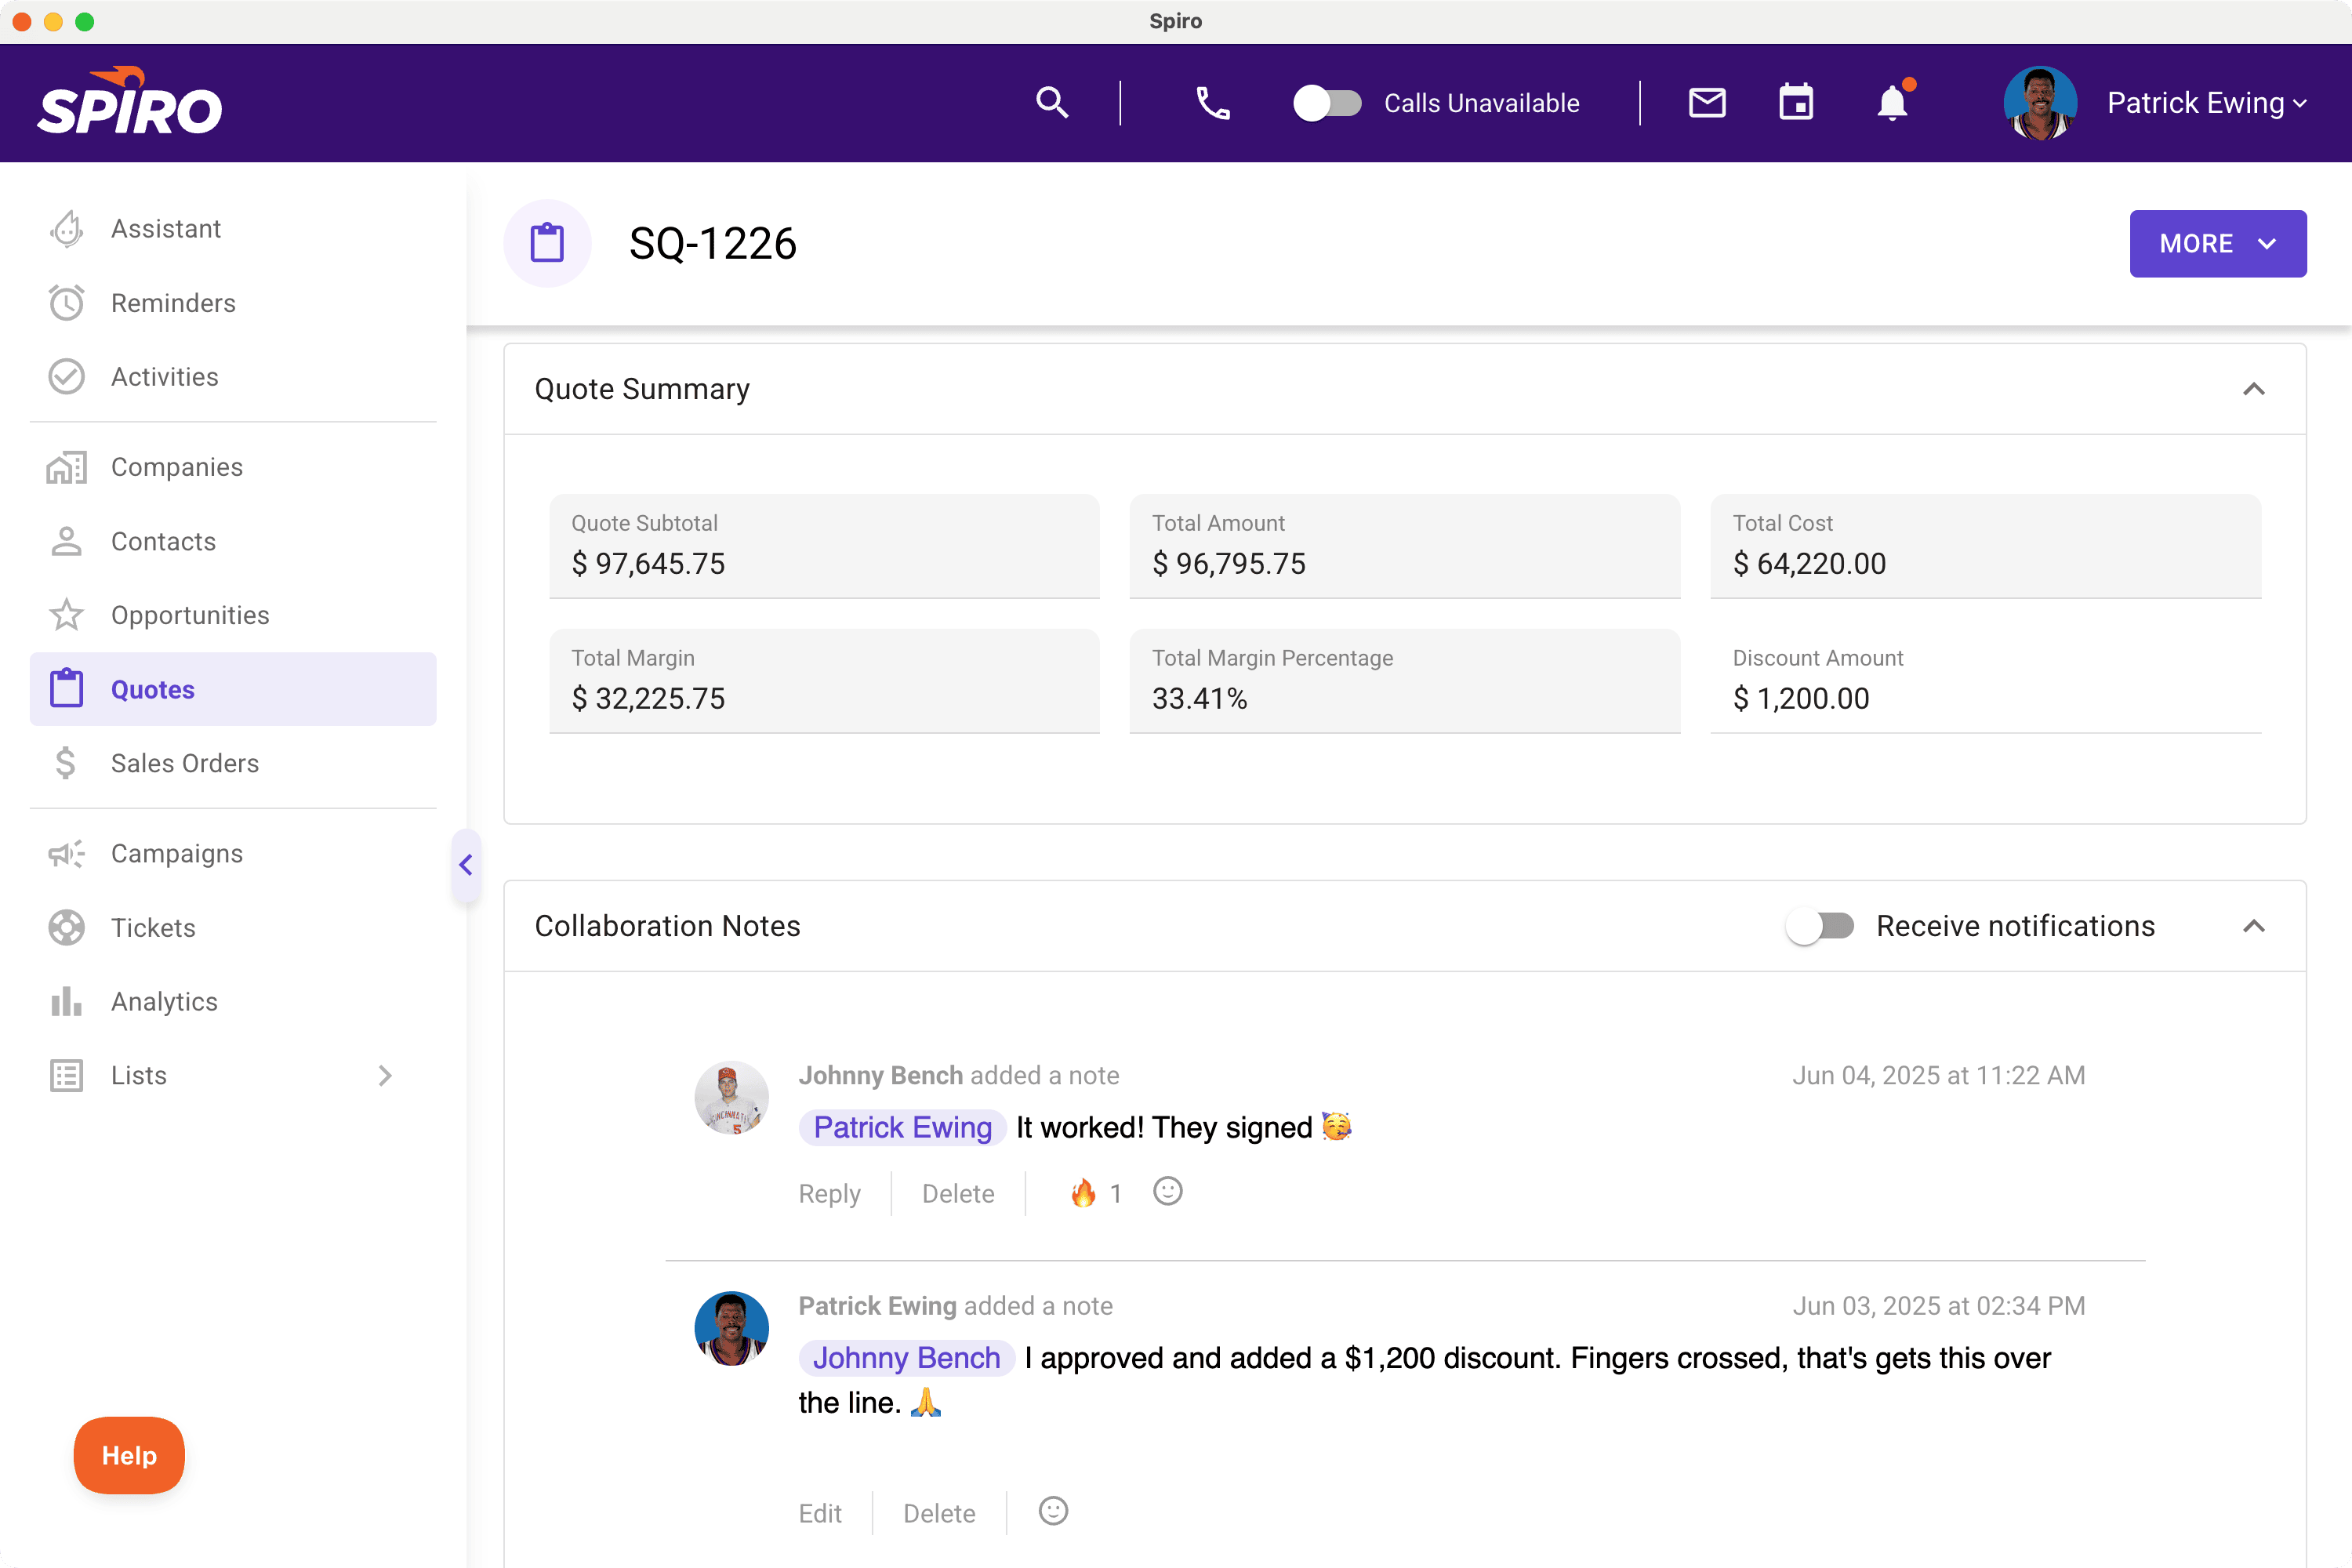Click the SQ-1226 quote title
2352x1568 pixels.
pyautogui.click(x=713, y=243)
